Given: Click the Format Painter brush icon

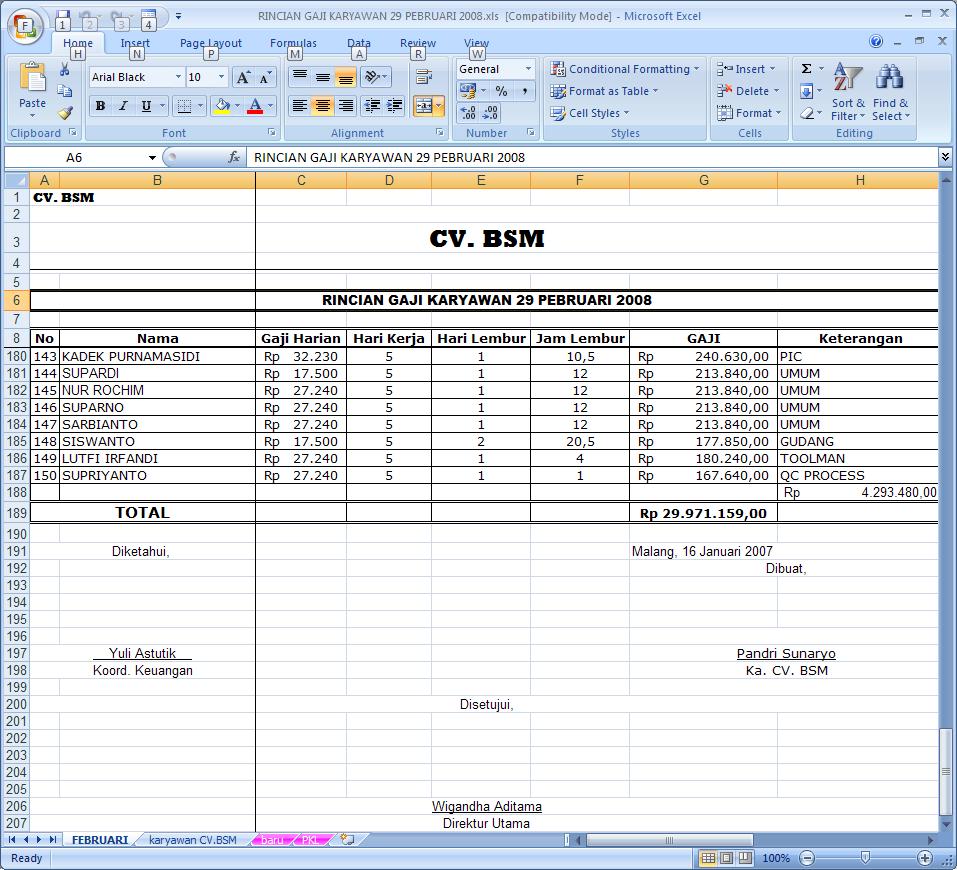Looking at the screenshot, I should tap(65, 113).
